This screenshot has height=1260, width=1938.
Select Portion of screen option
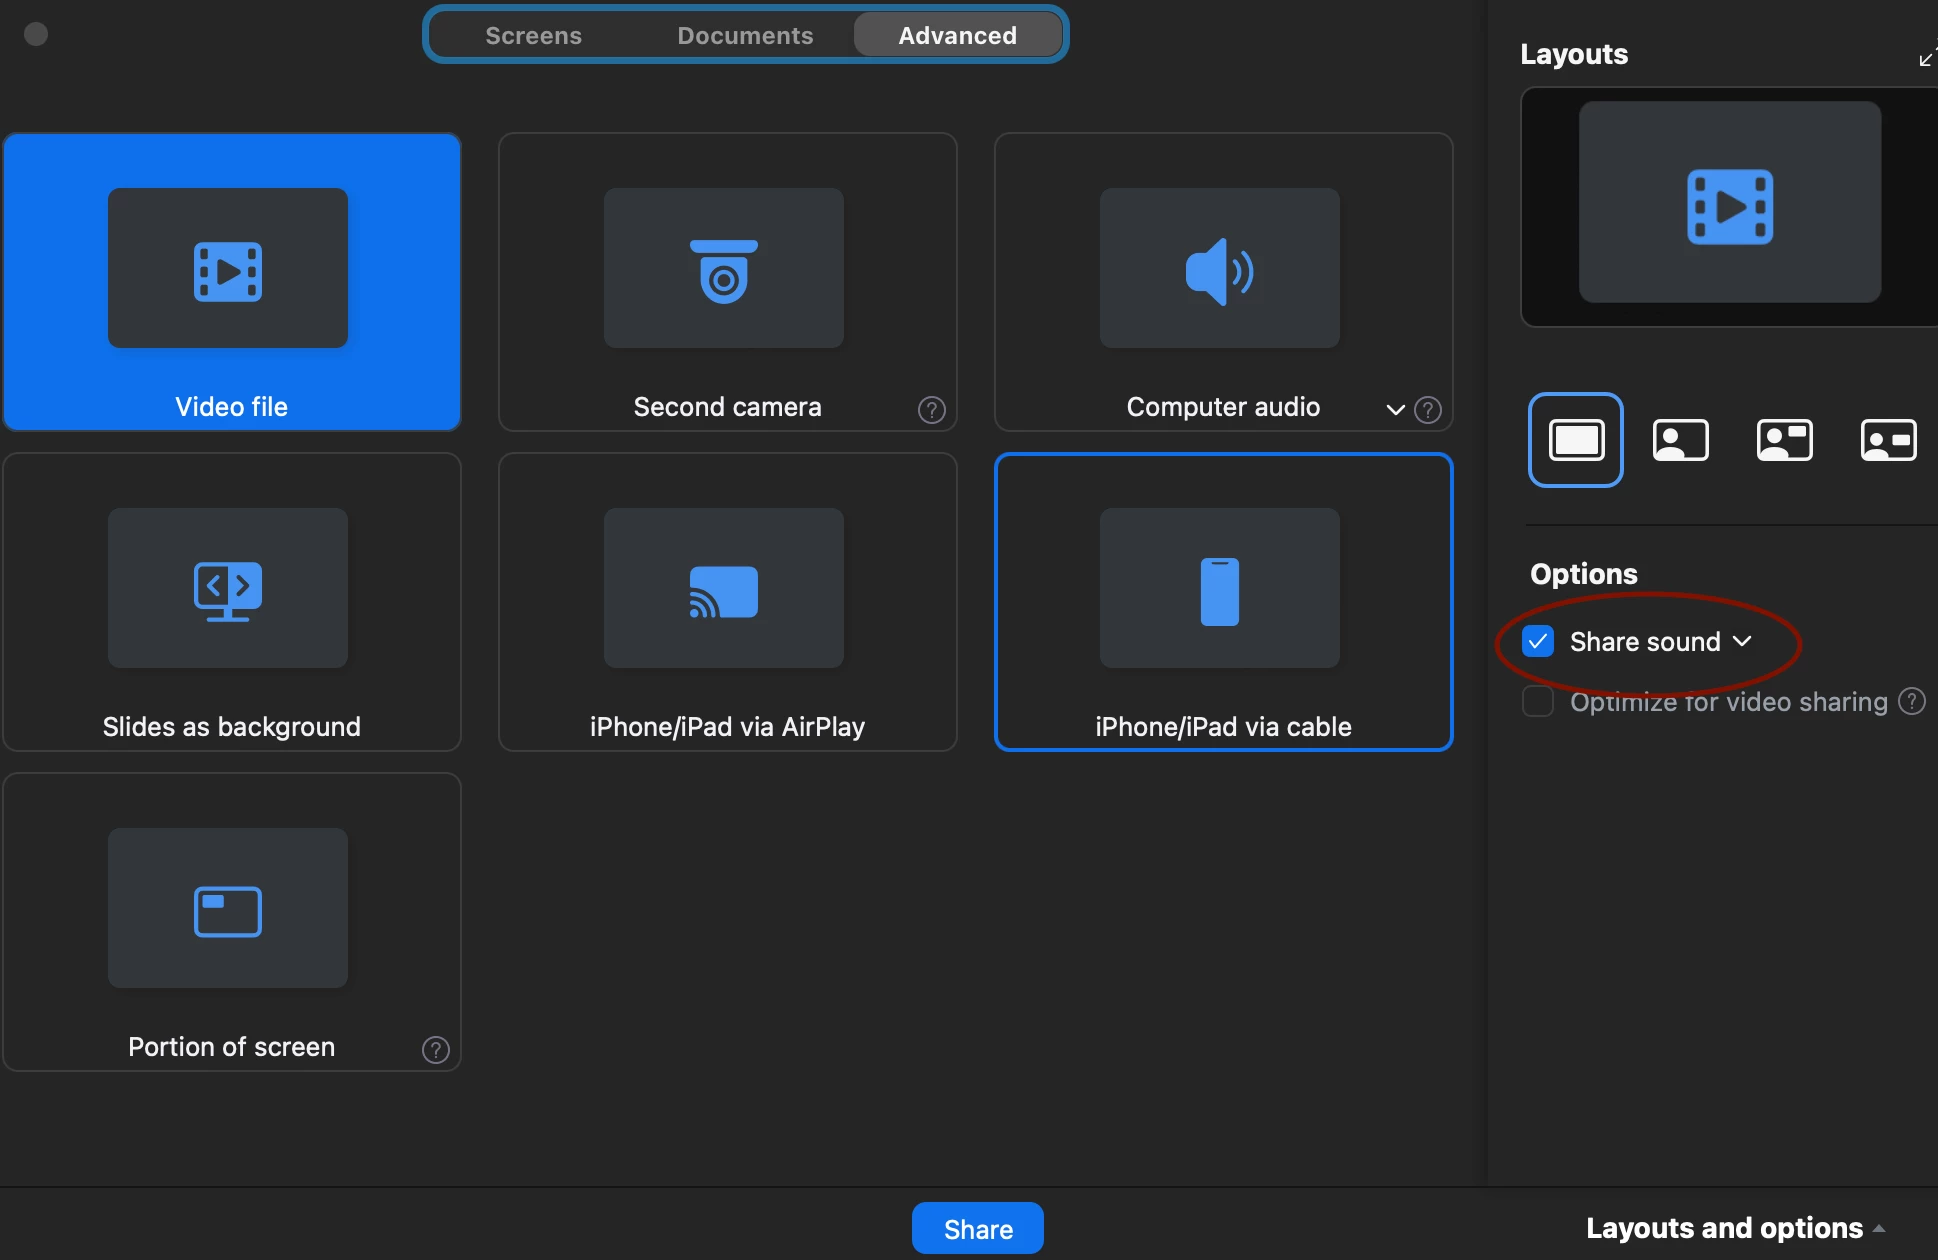231,921
